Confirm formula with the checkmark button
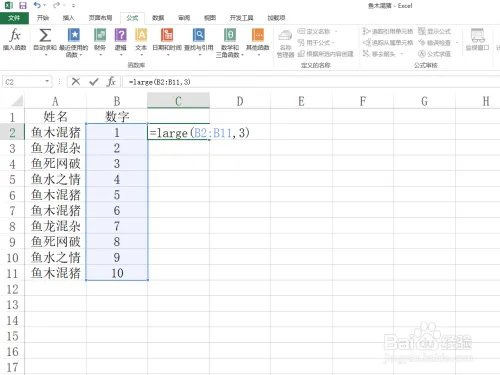Image resolution: width=500 pixels, height=375 pixels. click(x=94, y=81)
